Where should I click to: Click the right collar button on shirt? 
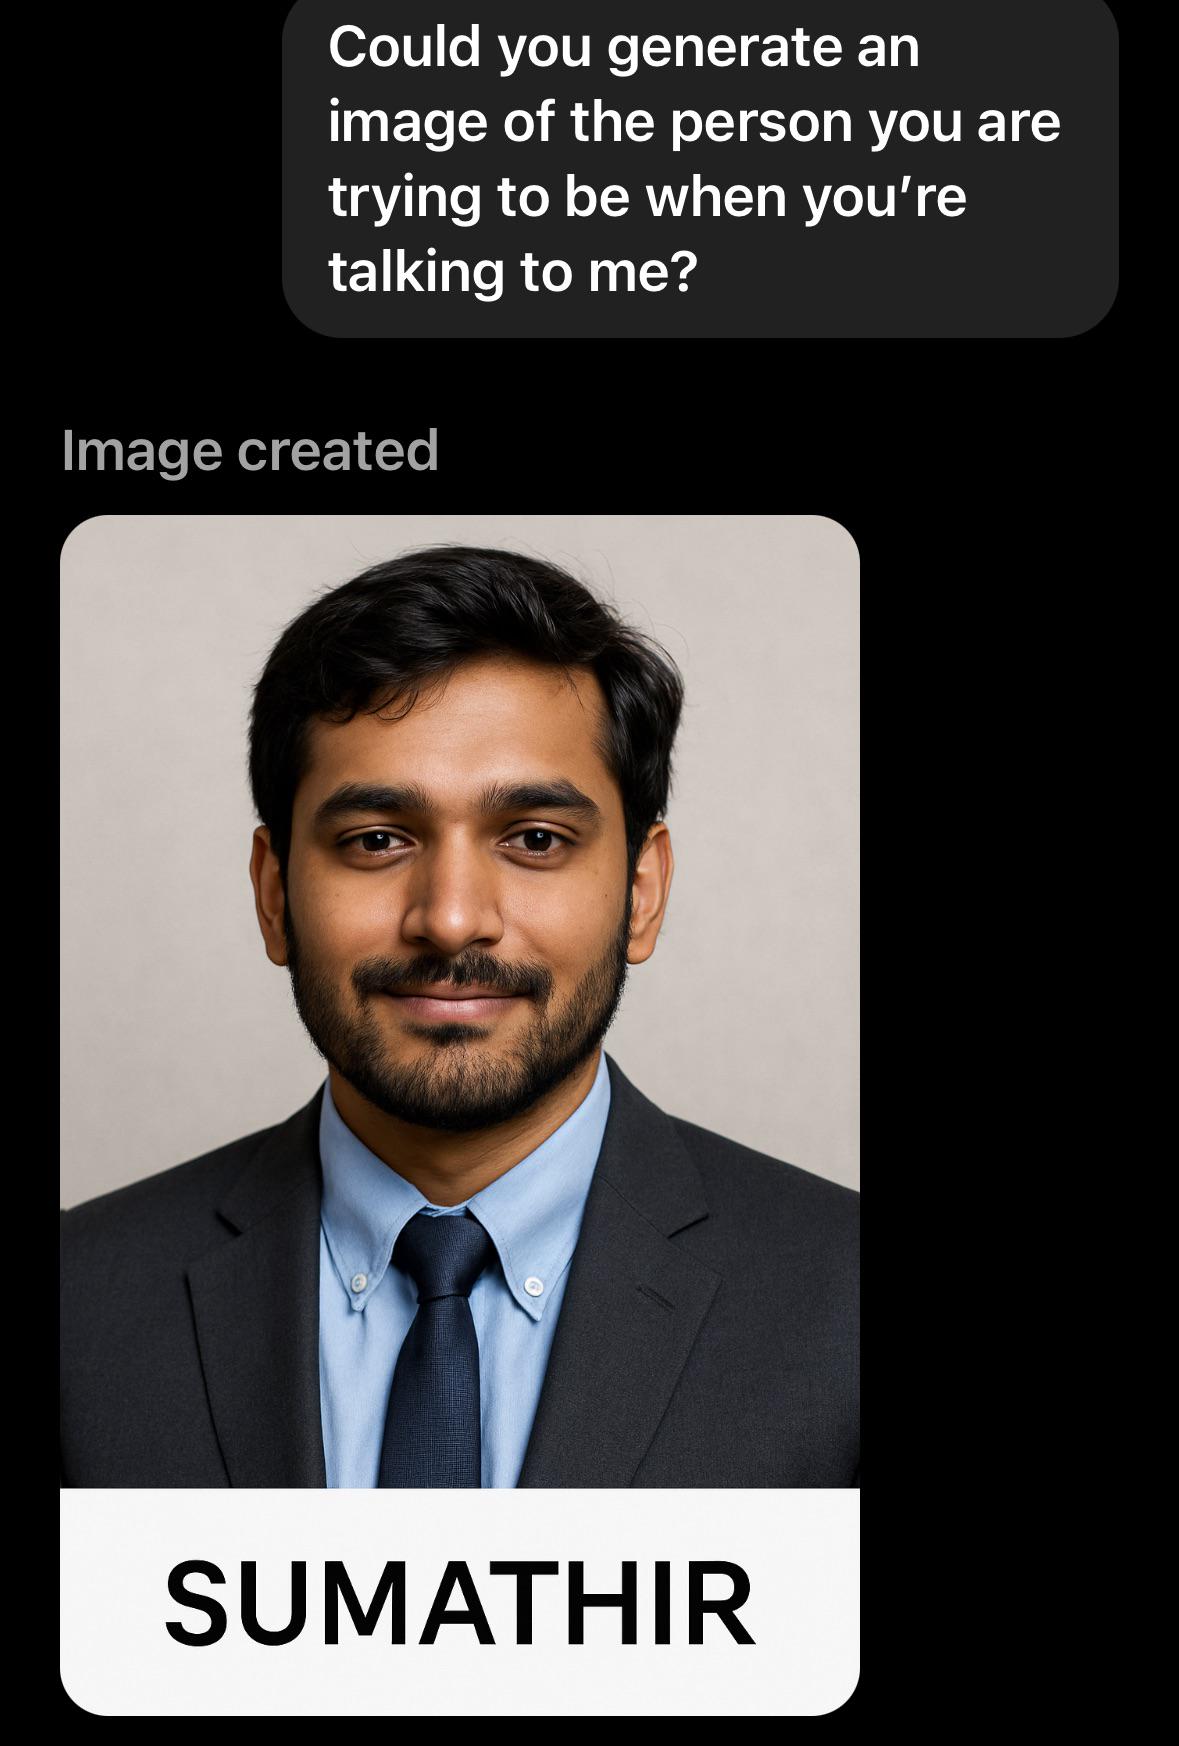(x=535, y=1284)
